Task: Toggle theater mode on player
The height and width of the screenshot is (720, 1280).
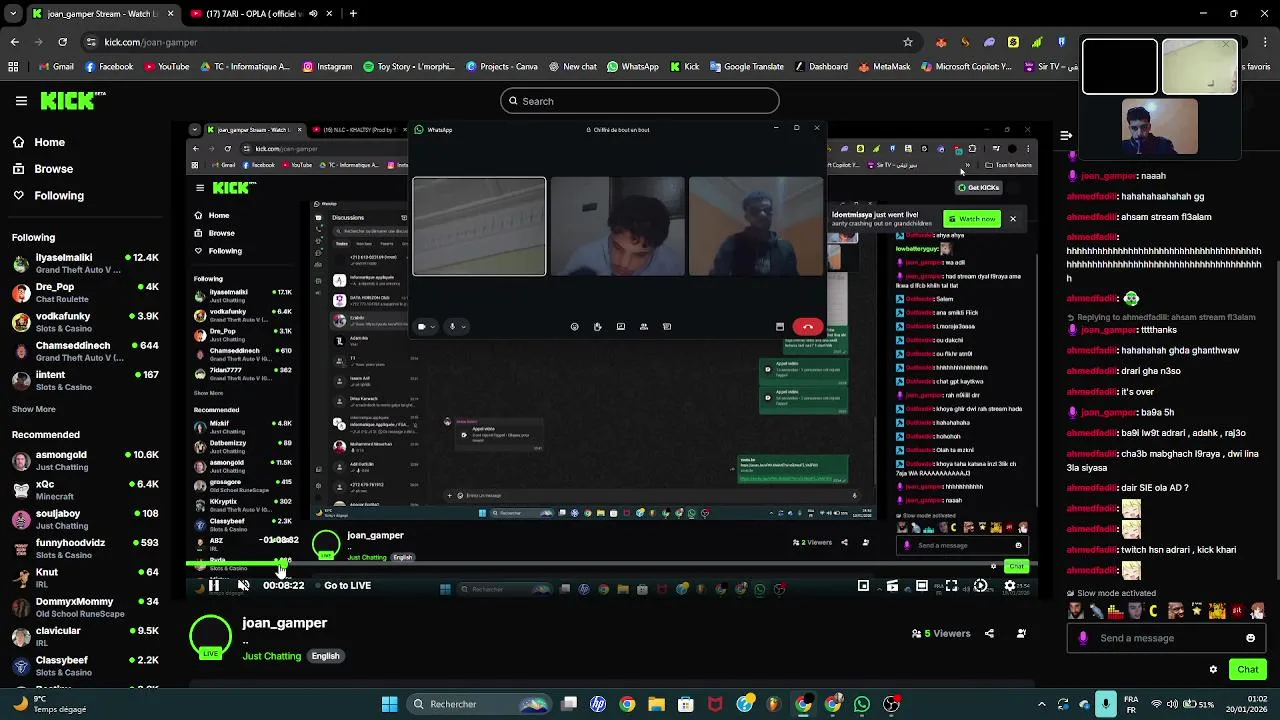Action: (x=922, y=586)
